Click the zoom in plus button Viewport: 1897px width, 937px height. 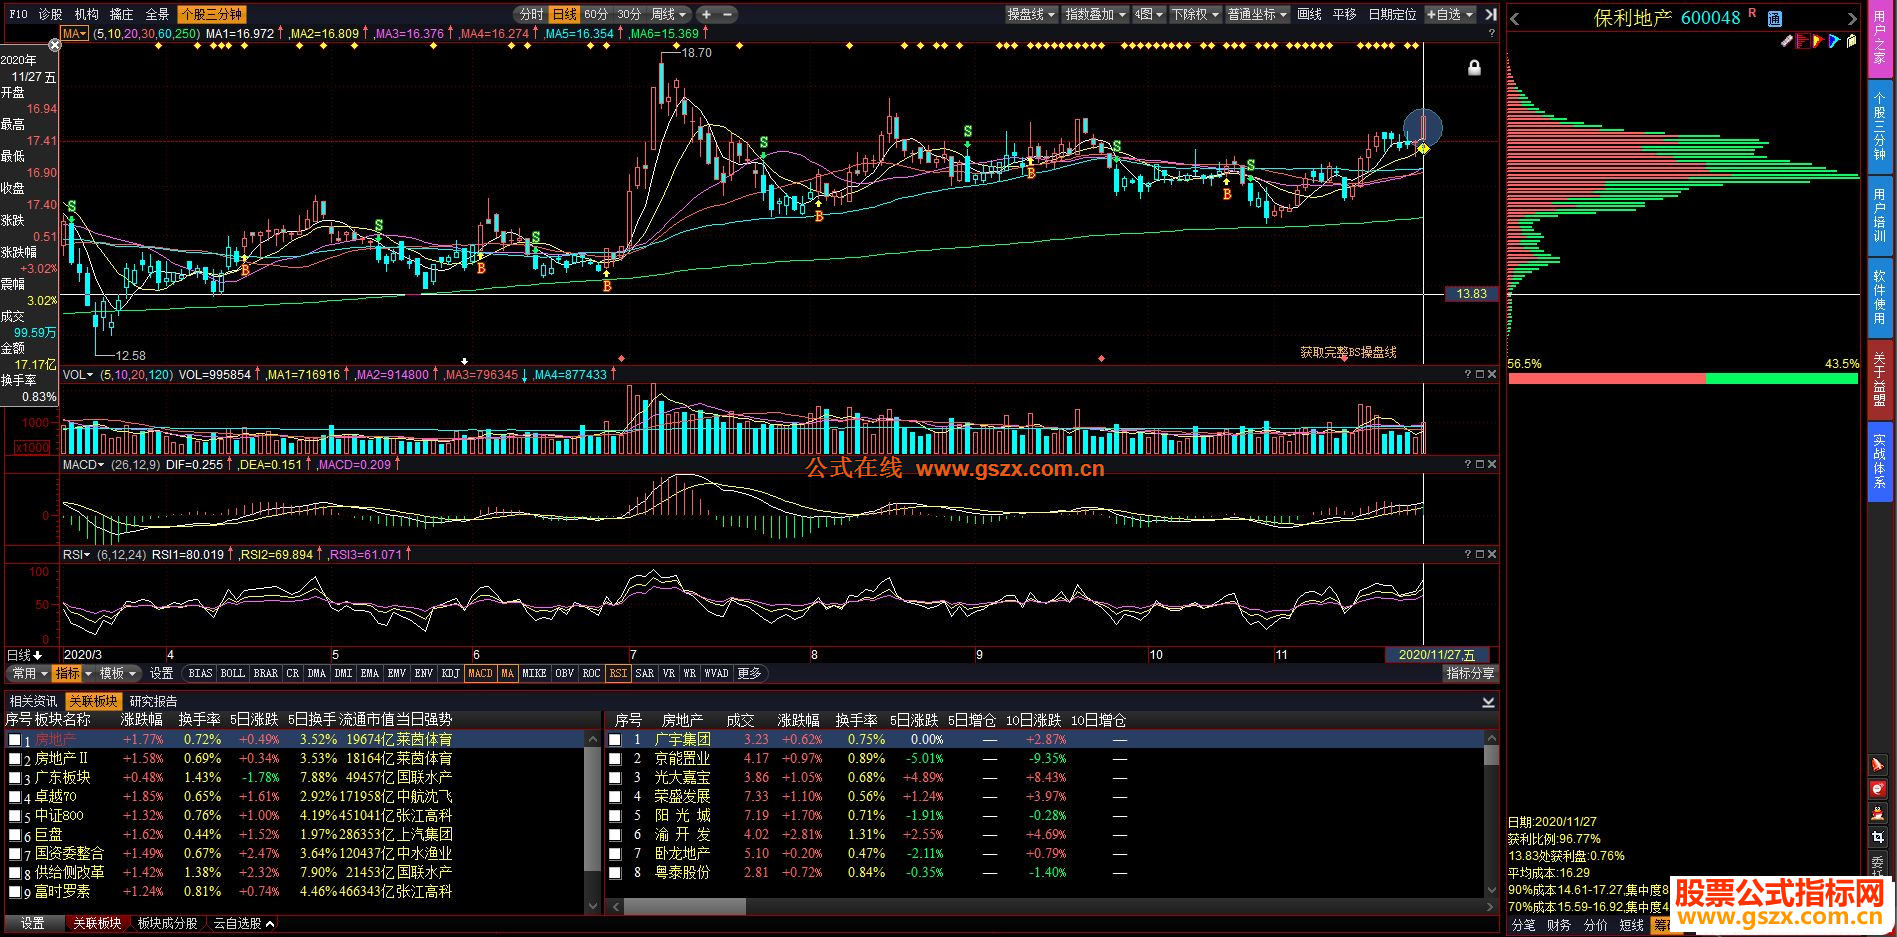point(707,14)
